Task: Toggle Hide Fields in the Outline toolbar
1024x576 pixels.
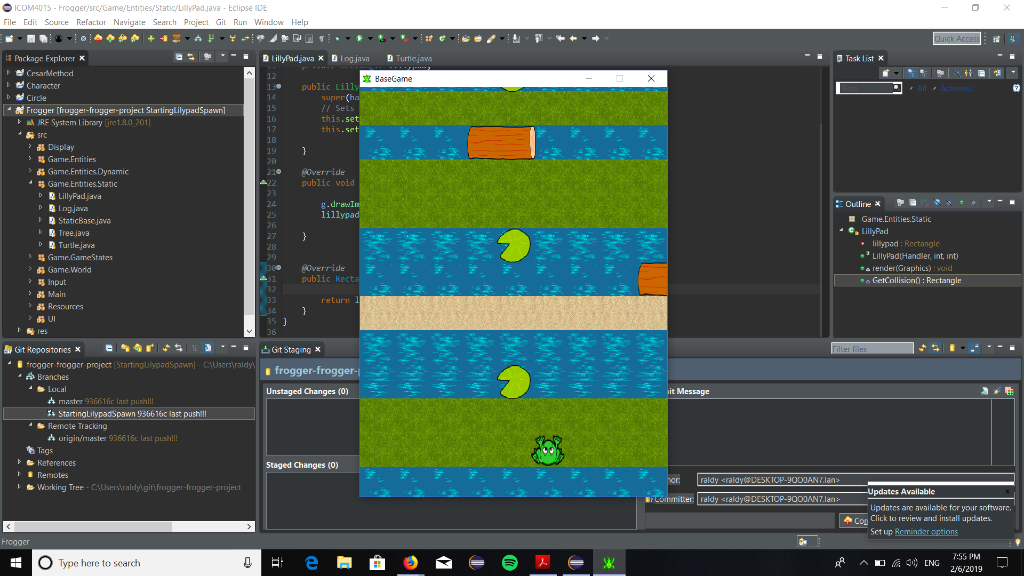Action: pos(937,203)
